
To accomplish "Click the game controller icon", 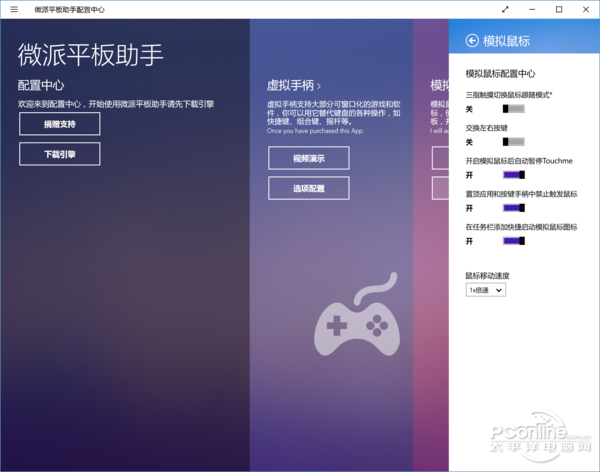I will [x=357, y=314].
